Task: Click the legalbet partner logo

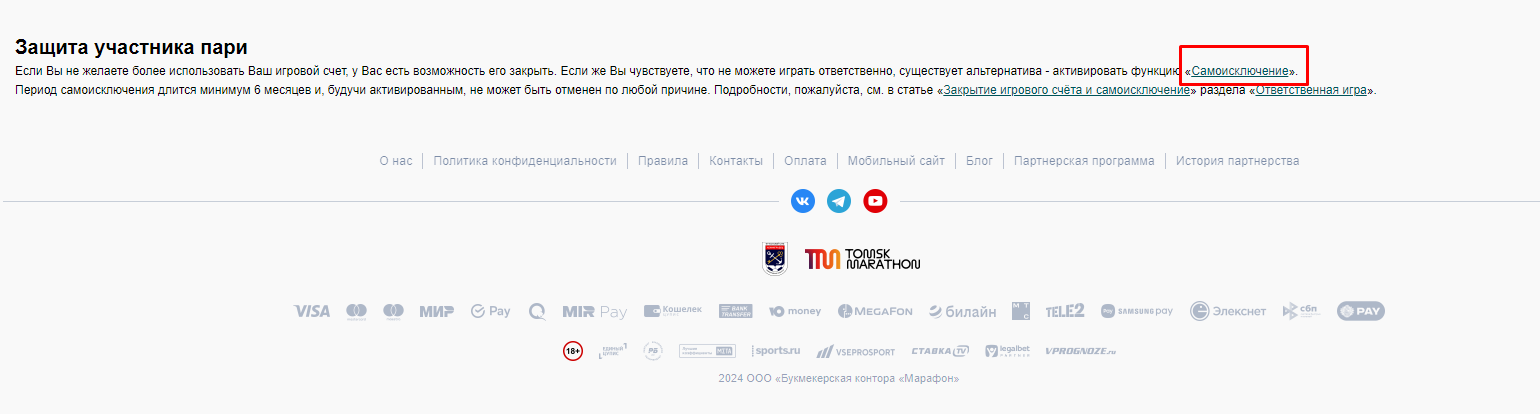Action: [1007, 351]
